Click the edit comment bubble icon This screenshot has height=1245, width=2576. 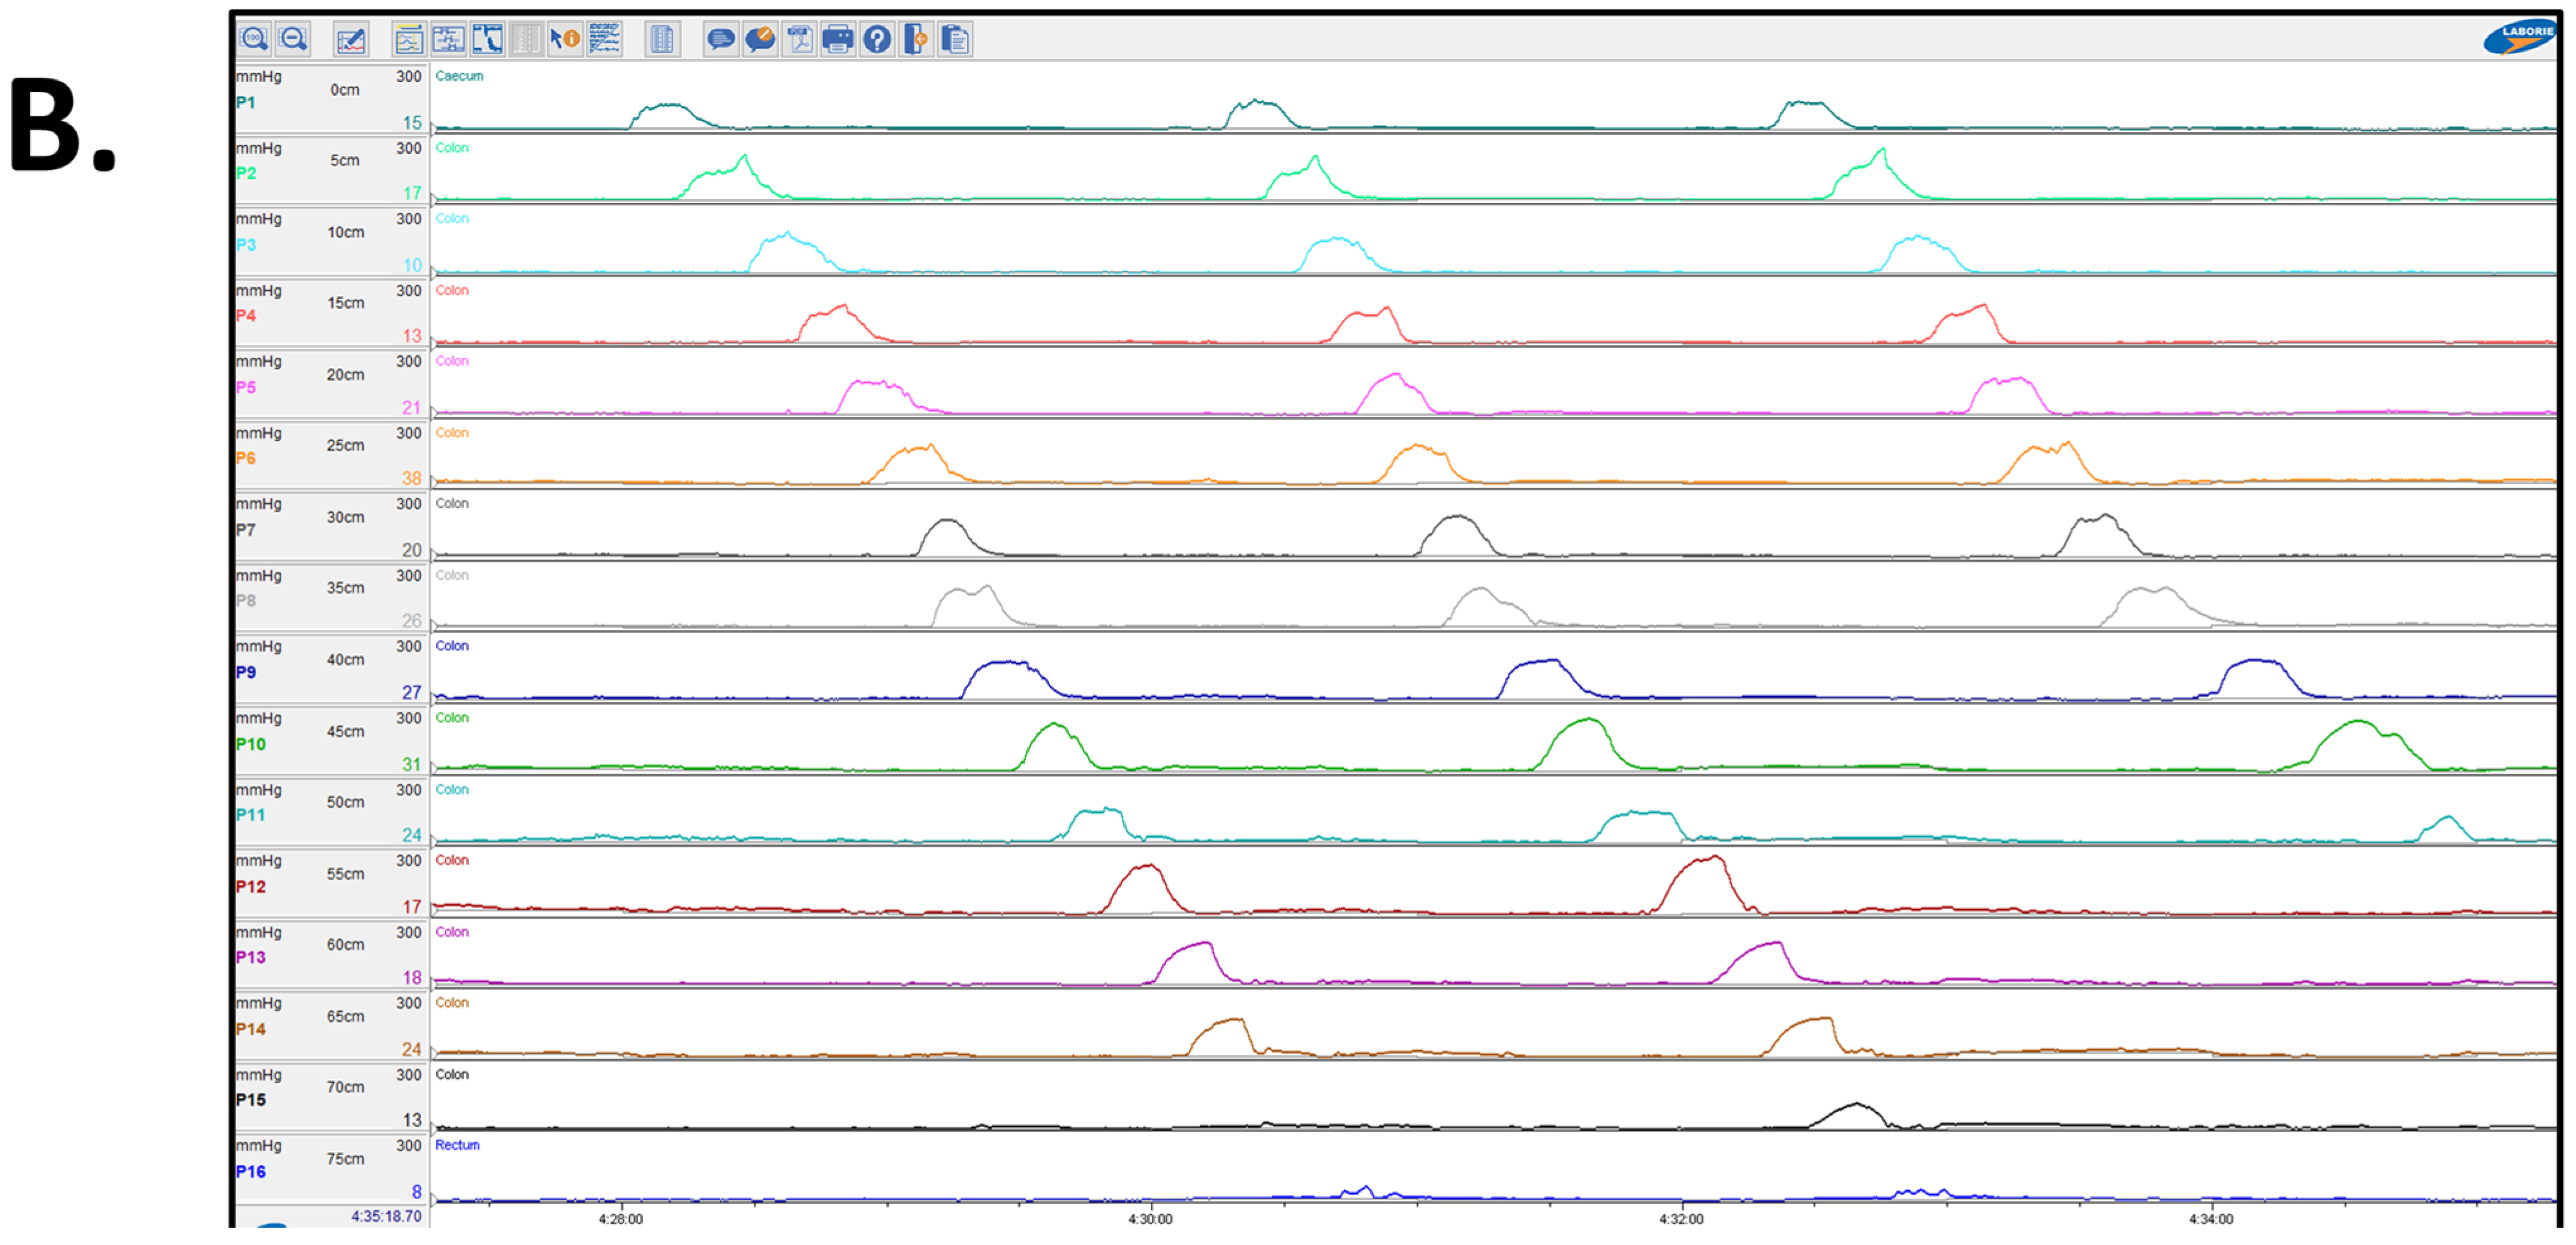click(x=761, y=39)
